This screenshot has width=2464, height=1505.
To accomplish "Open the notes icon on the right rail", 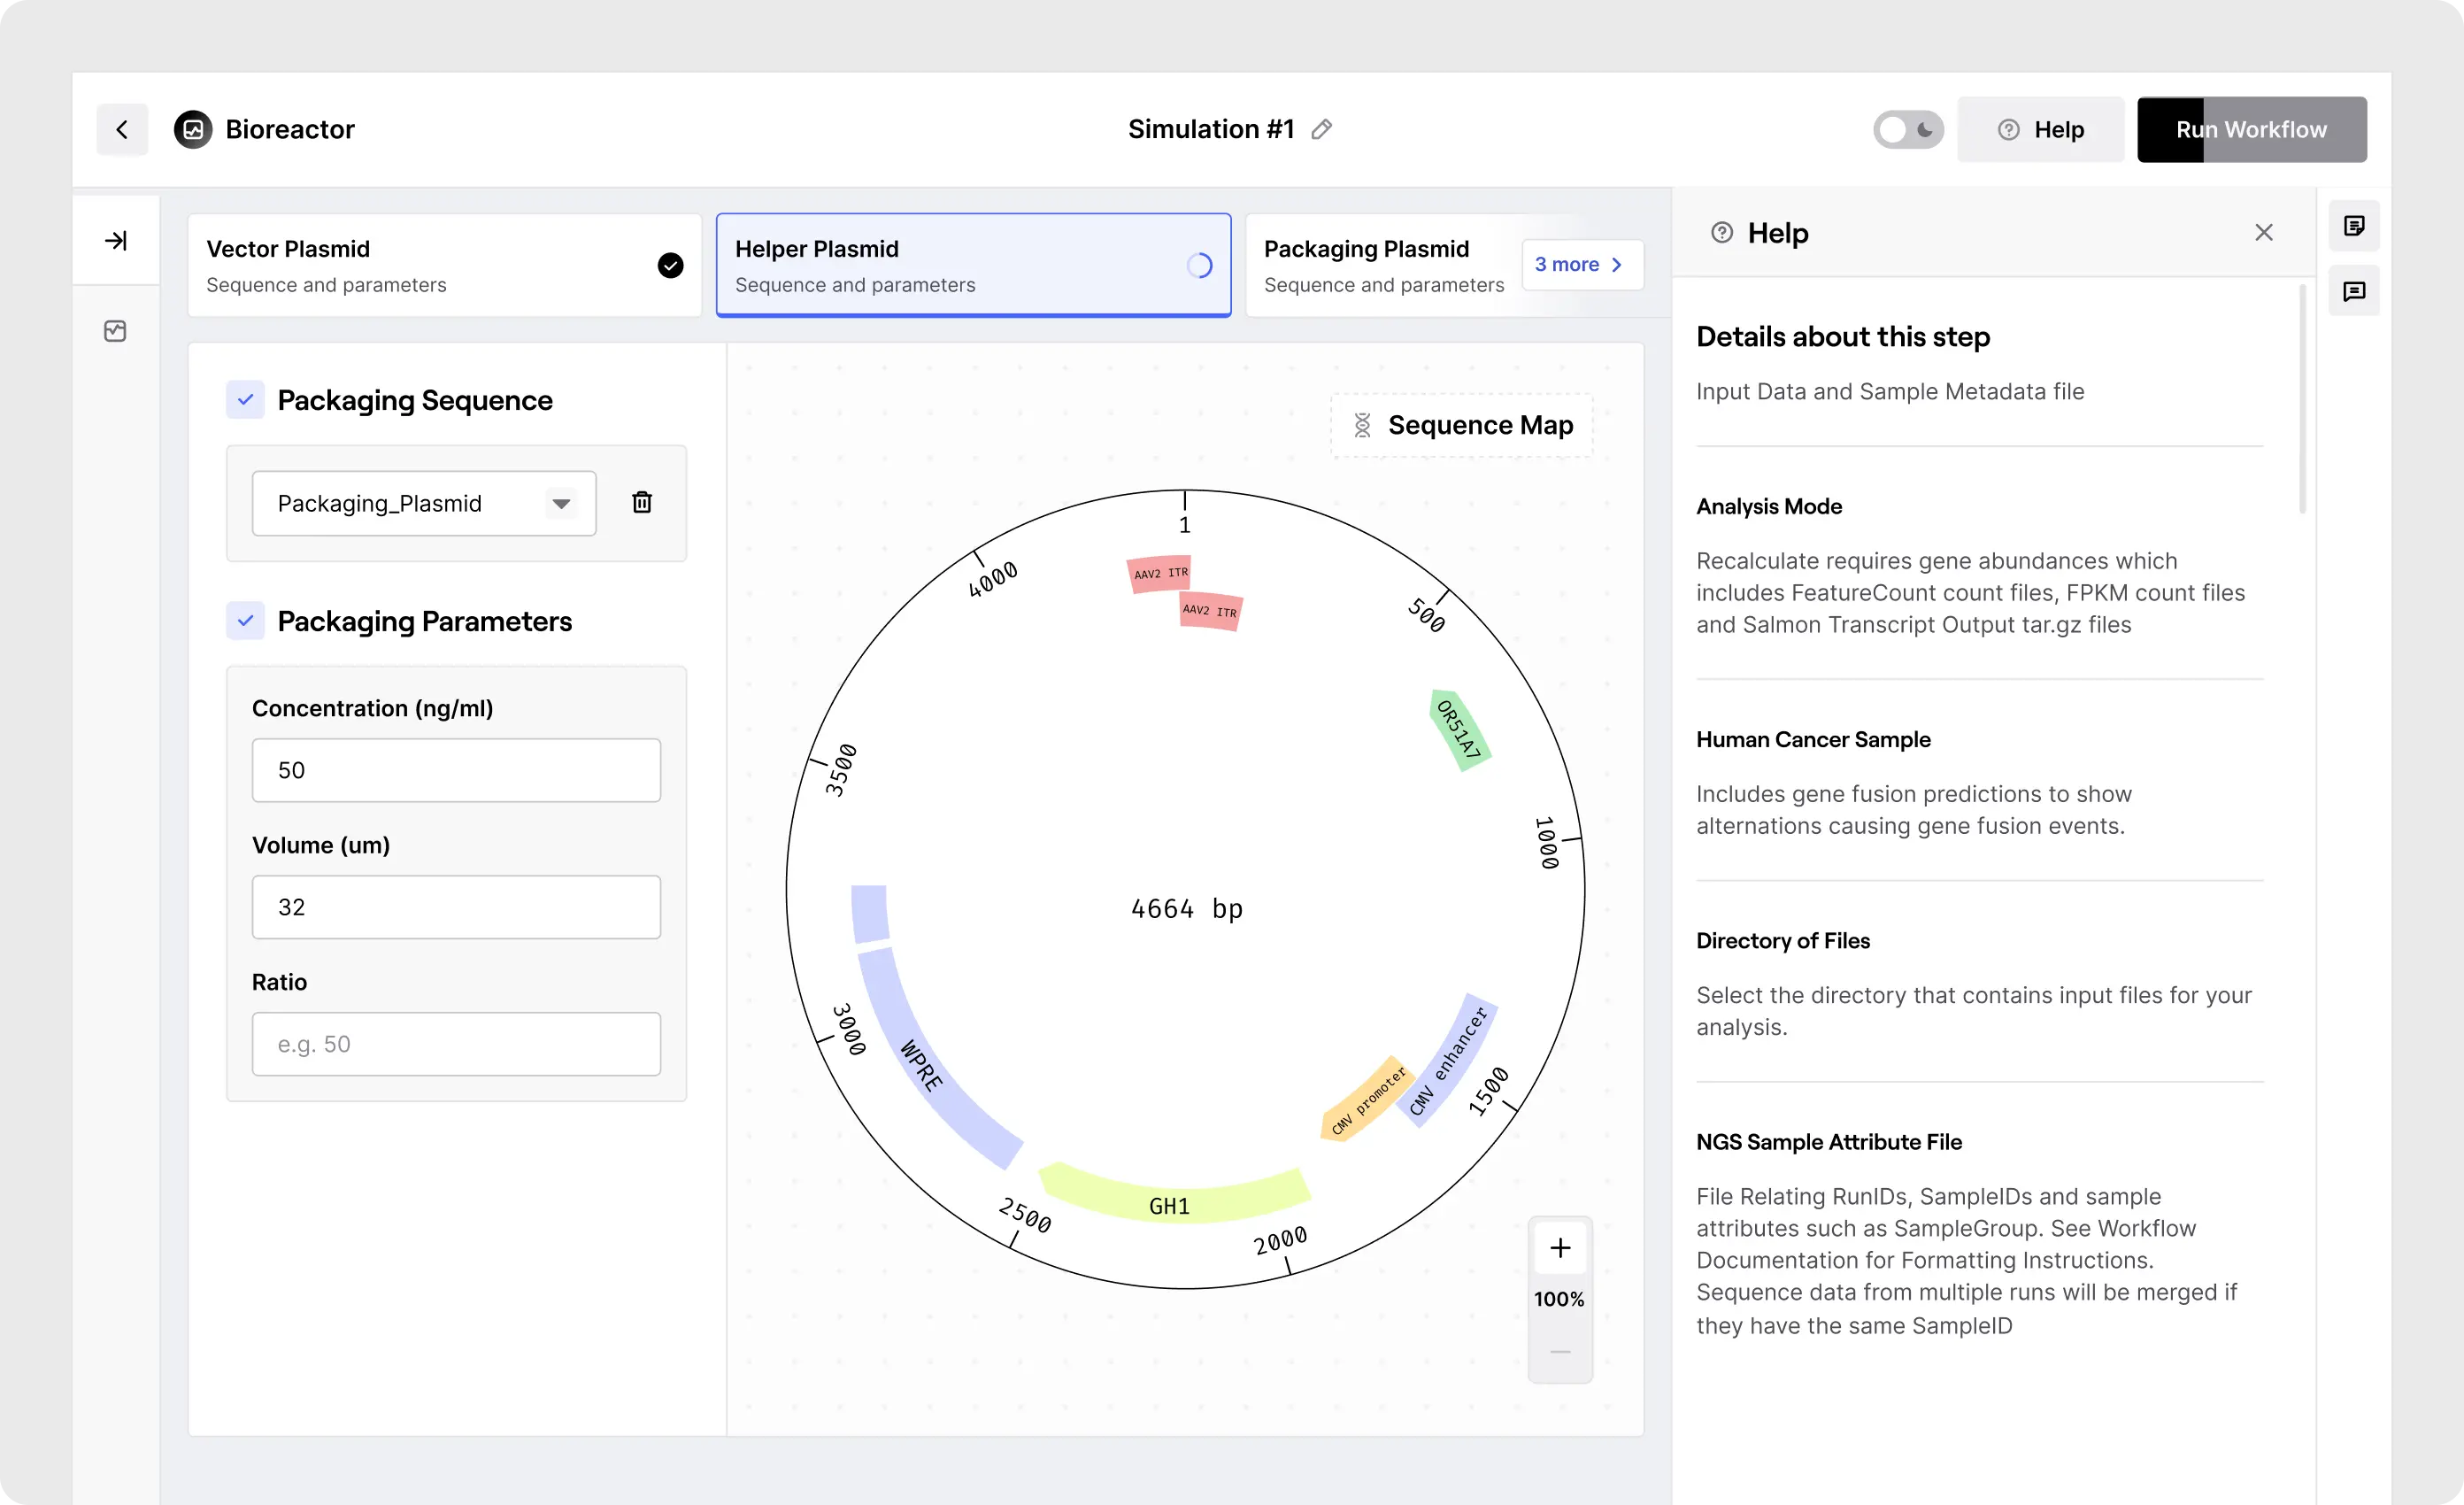I will coord(2354,226).
